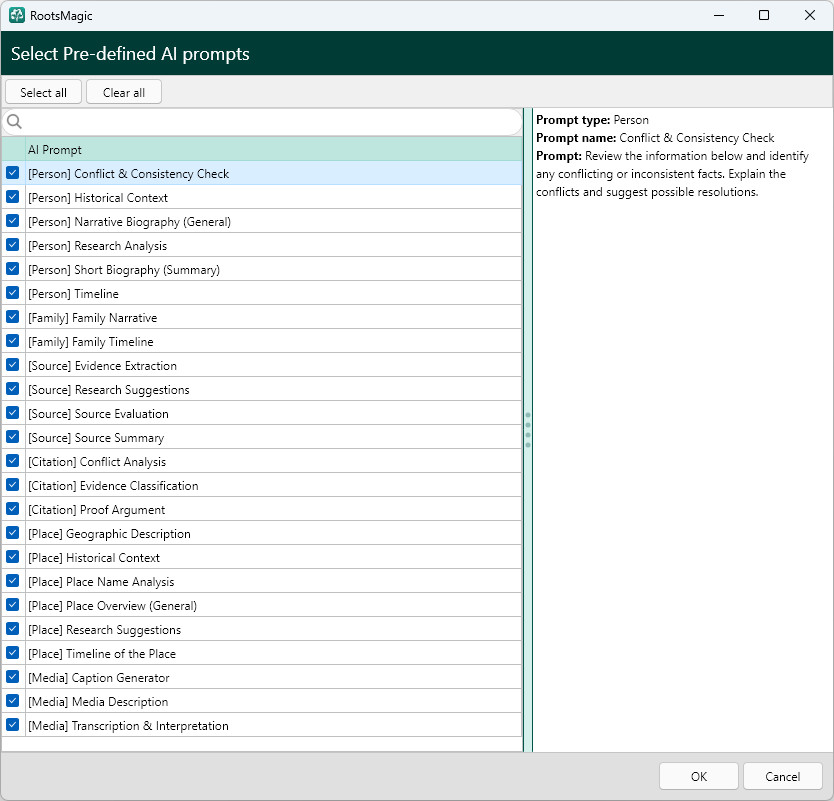
Task: Toggle the Source Evaluation checkbox
Action: click(13, 413)
